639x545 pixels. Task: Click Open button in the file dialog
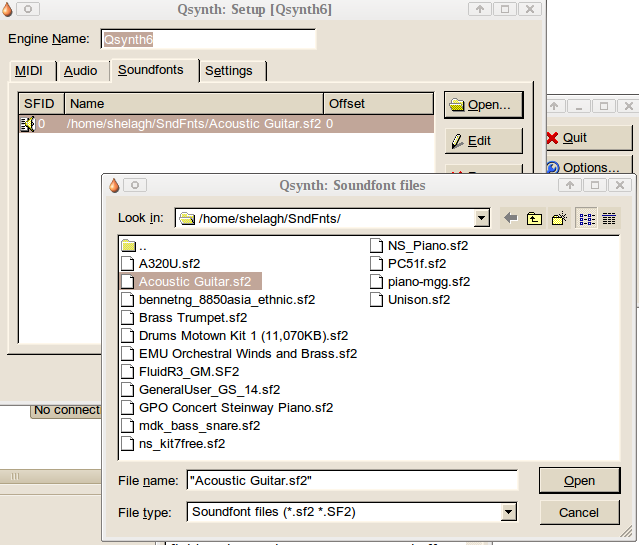click(580, 481)
